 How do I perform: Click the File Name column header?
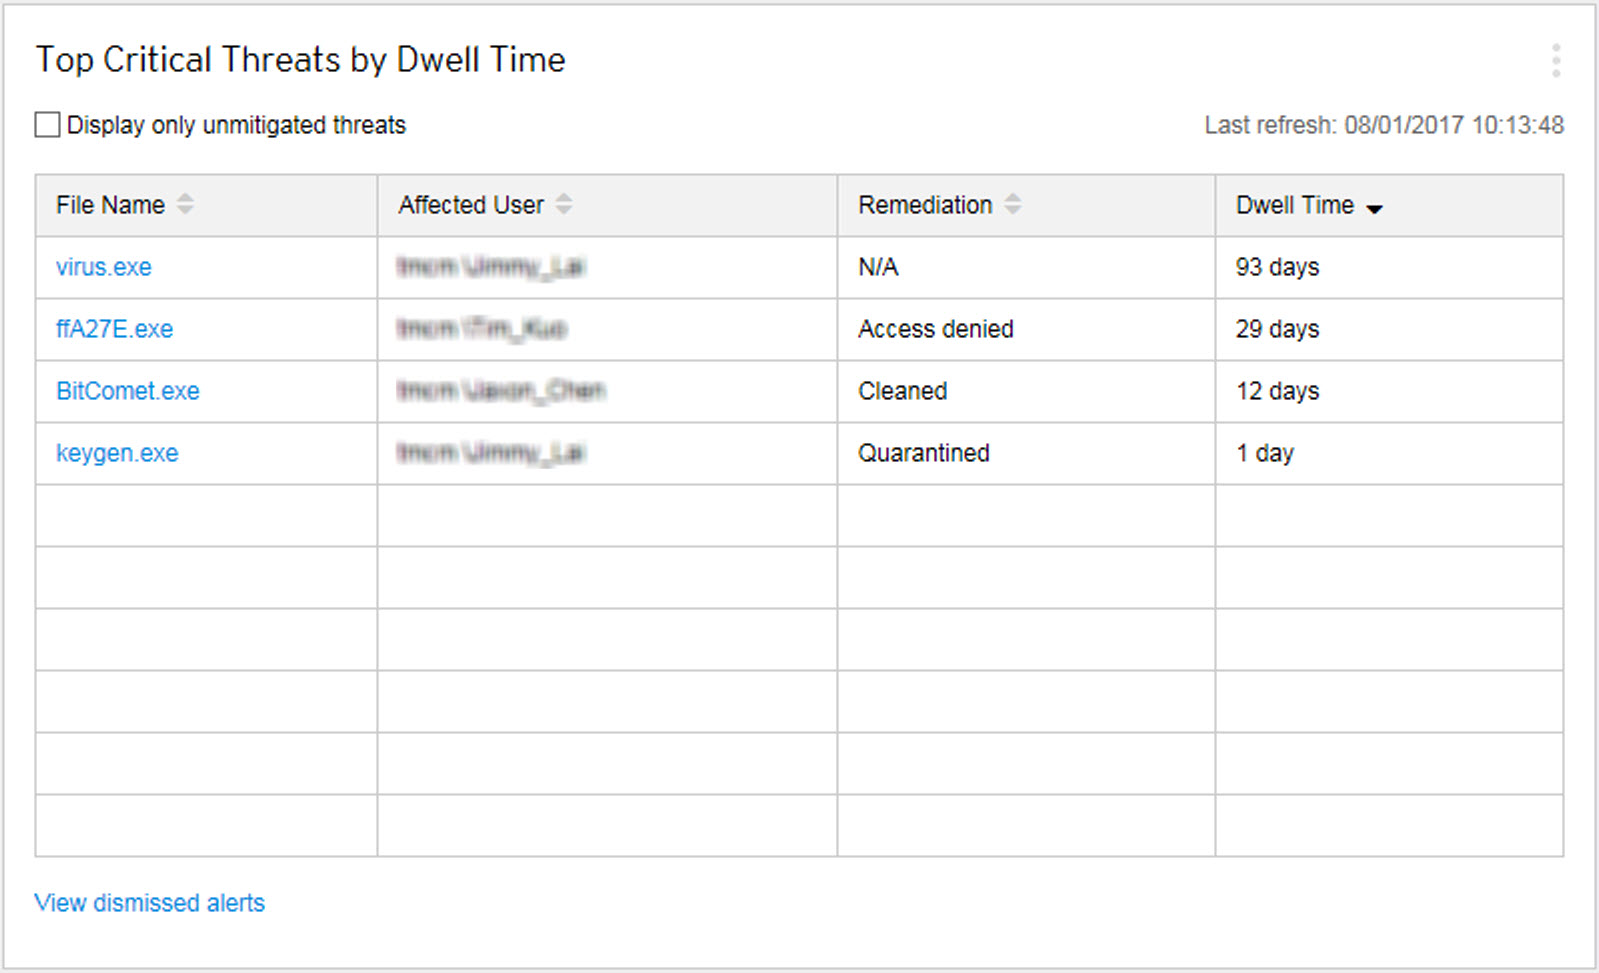click(110, 205)
